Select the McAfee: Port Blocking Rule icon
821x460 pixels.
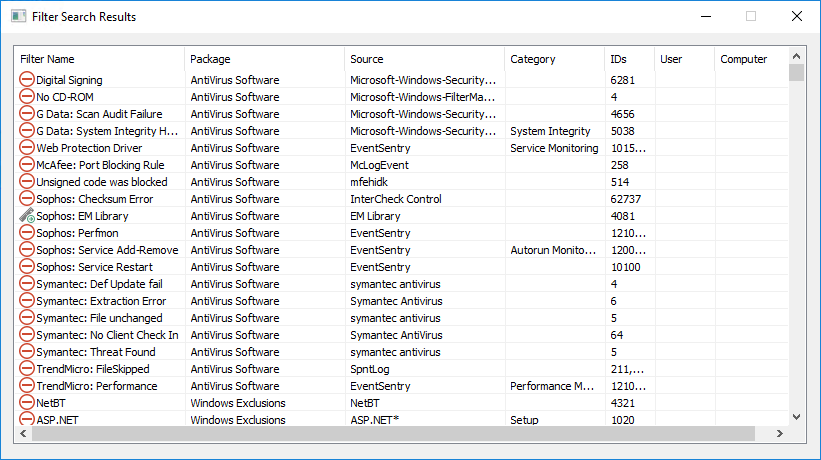coord(27,164)
